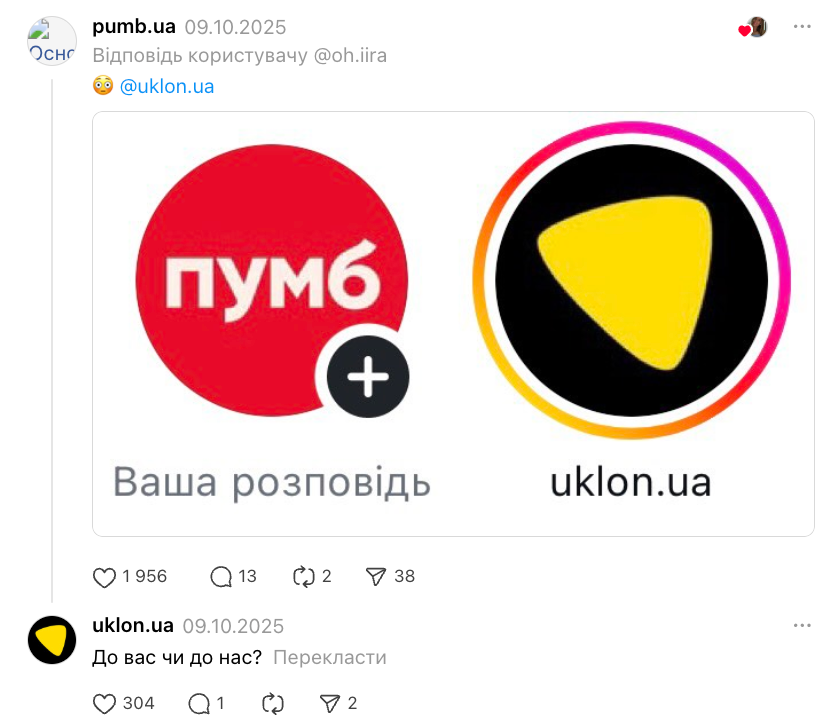Repost the uklon.ua reply
The width and height of the screenshot is (838, 728).
click(x=273, y=703)
